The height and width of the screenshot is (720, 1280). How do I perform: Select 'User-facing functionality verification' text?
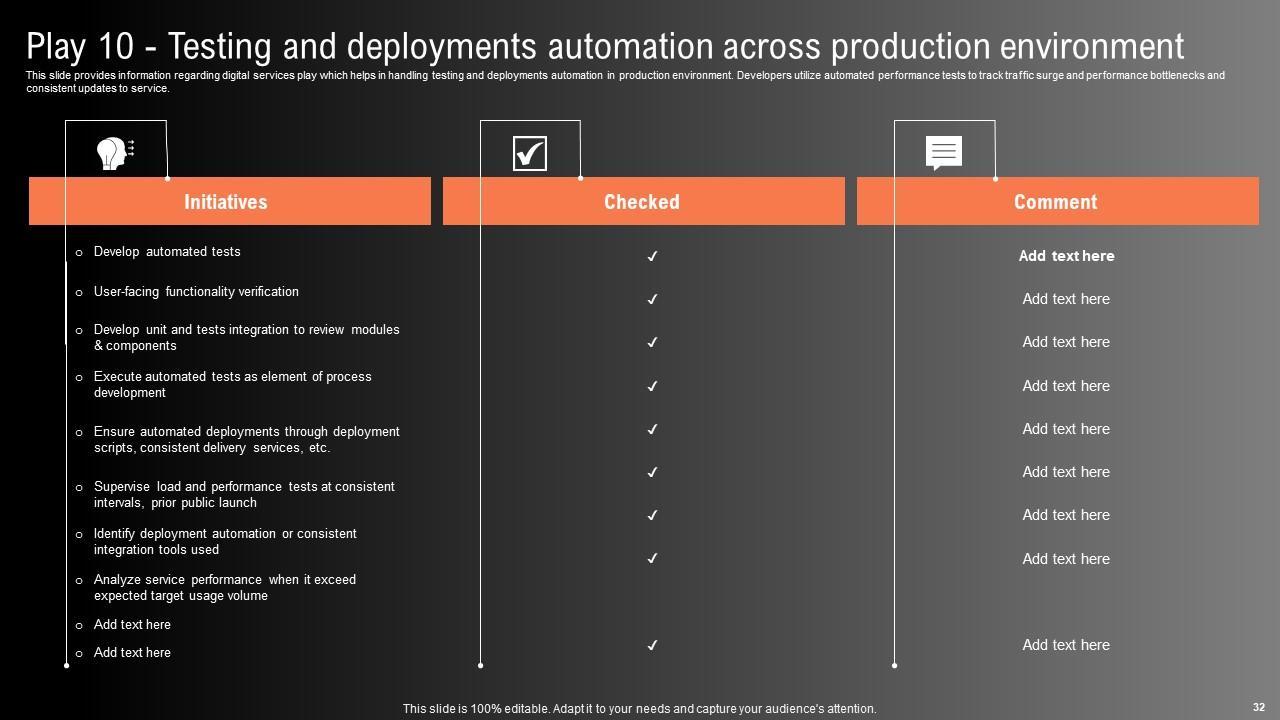pos(196,292)
